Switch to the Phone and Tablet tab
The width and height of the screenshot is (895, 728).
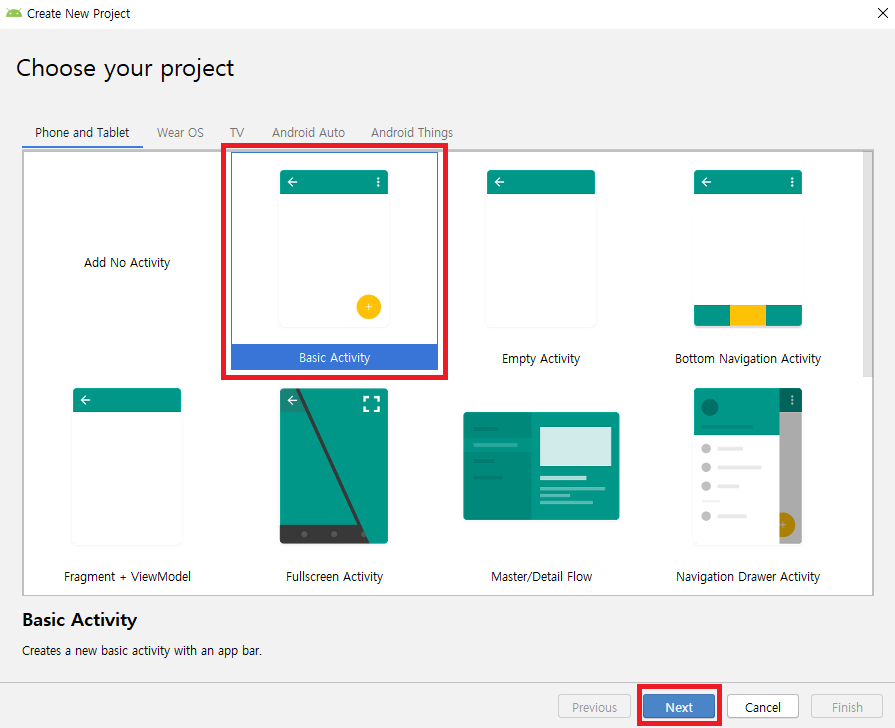click(x=82, y=132)
